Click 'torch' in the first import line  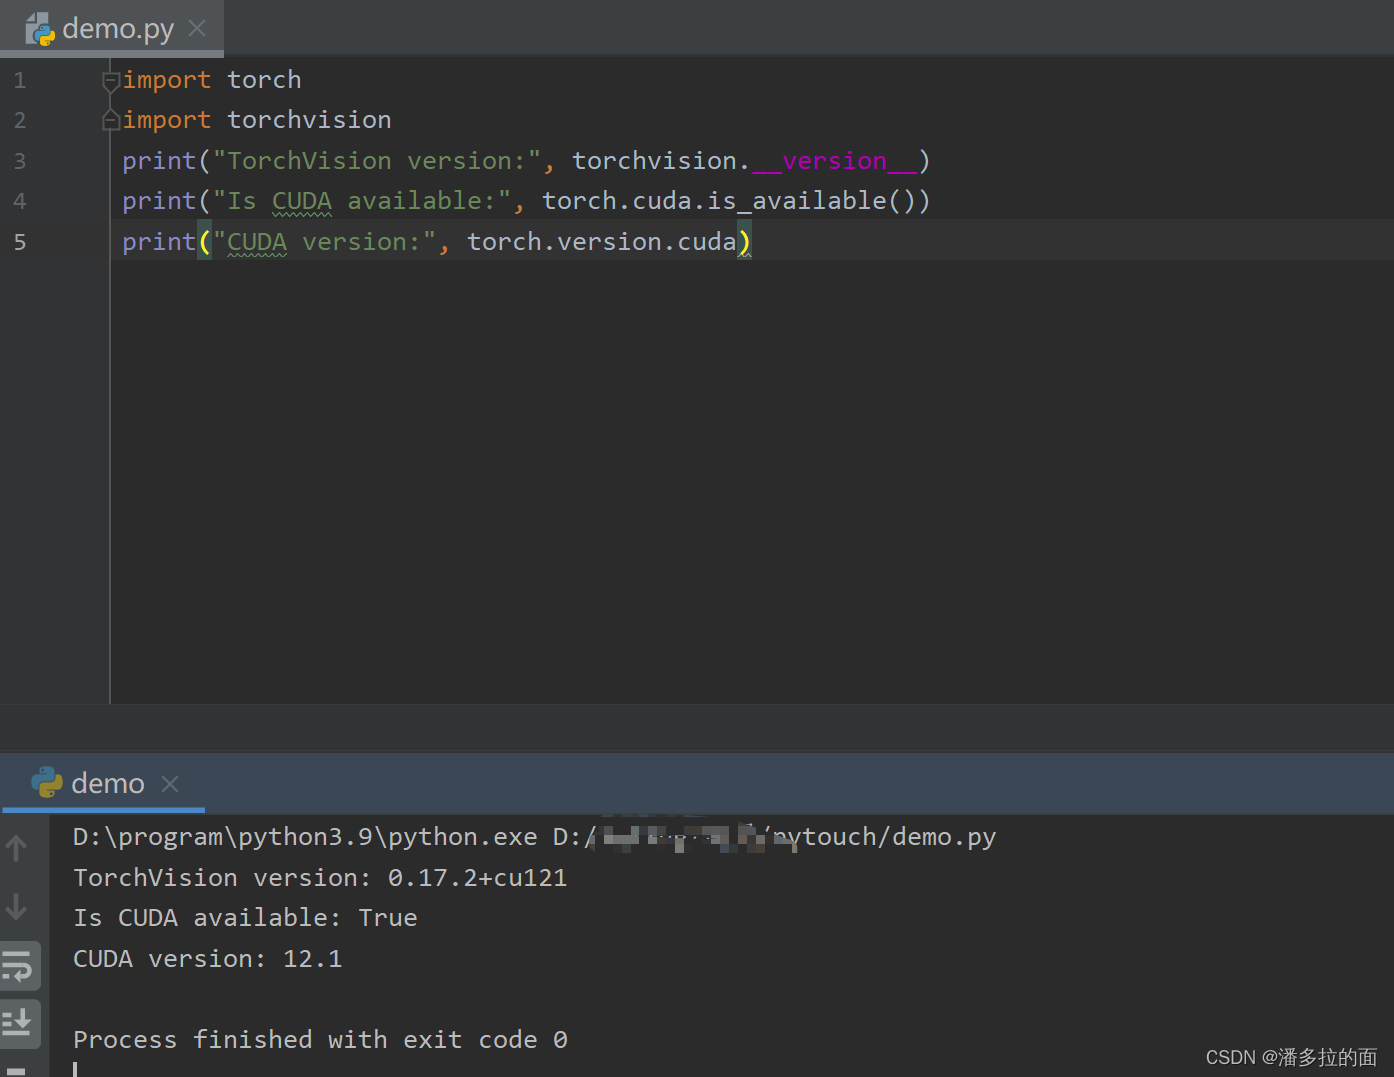tap(264, 80)
